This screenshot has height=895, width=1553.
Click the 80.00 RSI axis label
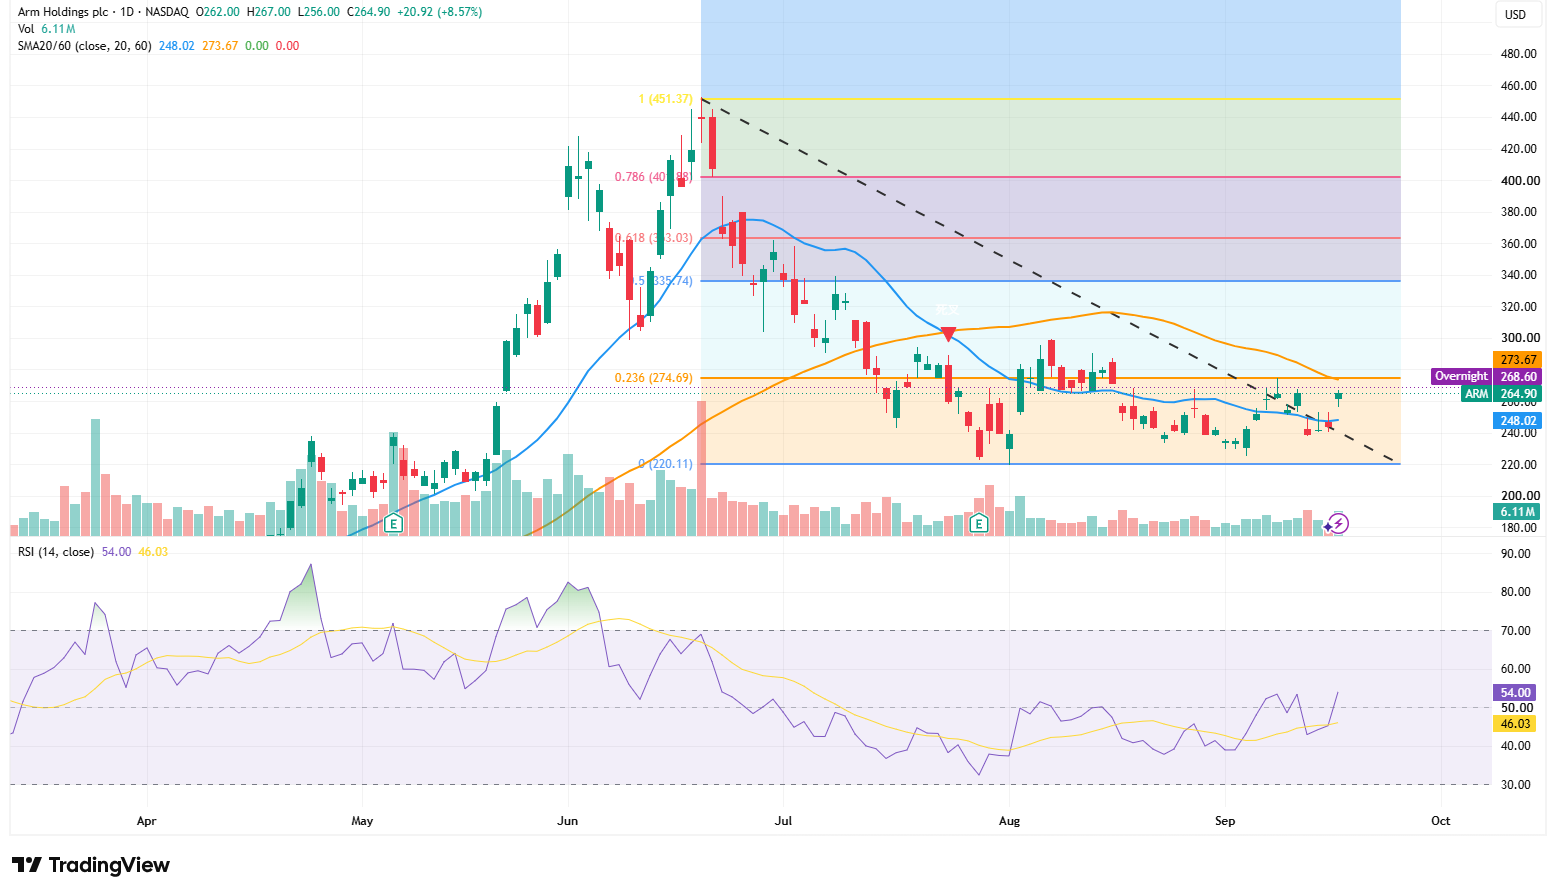pyautogui.click(x=1516, y=592)
